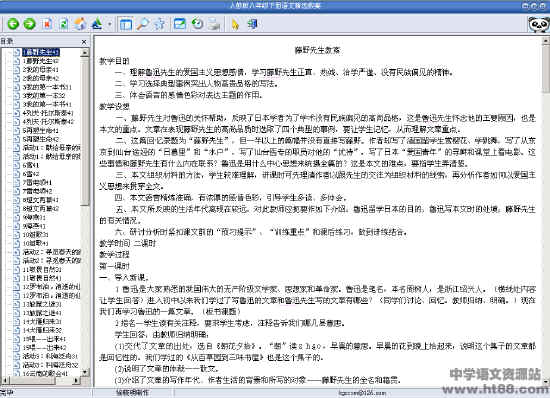The width and height of the screenshot is (550, 398).
Task: Click the document icon beside 7雷电颂41
Action: tap(16, 182)
